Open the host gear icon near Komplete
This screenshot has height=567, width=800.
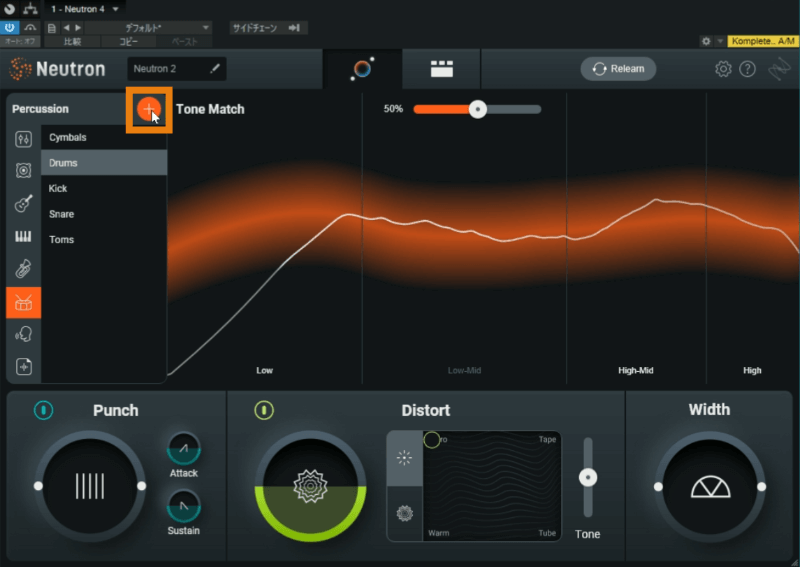pos(706,41)
